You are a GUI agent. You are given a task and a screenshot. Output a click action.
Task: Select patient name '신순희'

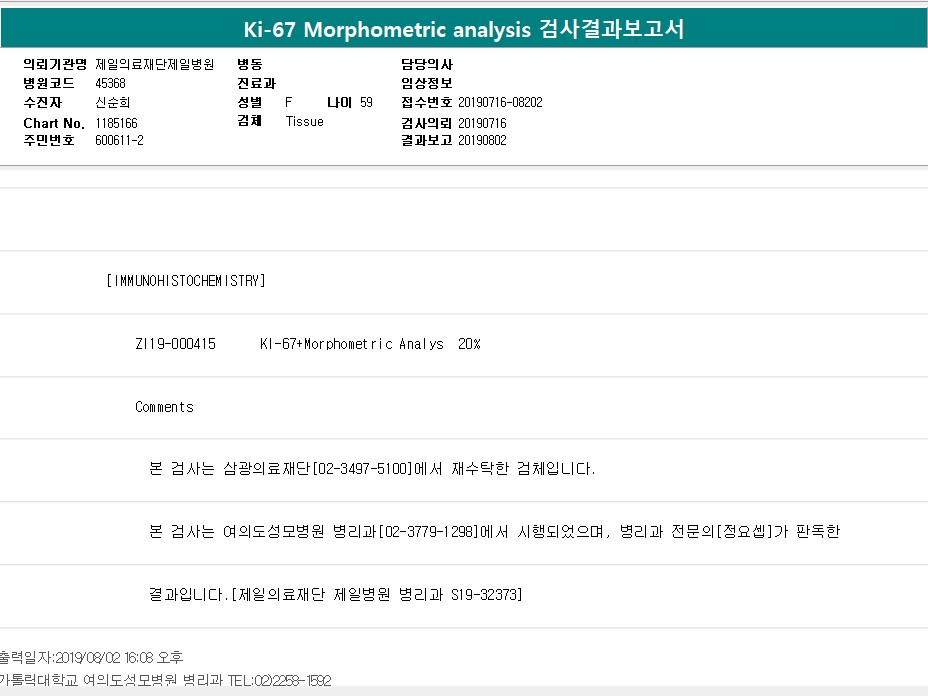(x=112, y=102)
